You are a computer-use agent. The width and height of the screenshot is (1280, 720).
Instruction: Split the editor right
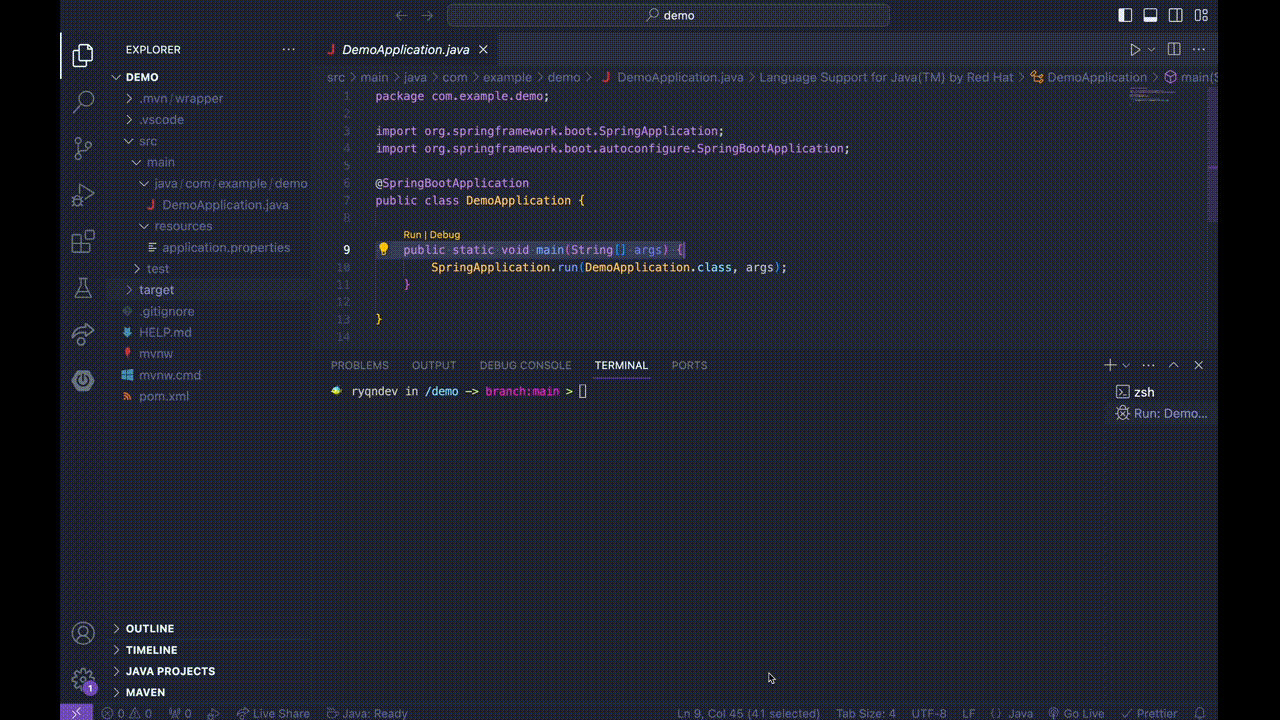pyautogui.click(x=1174, y=49)
